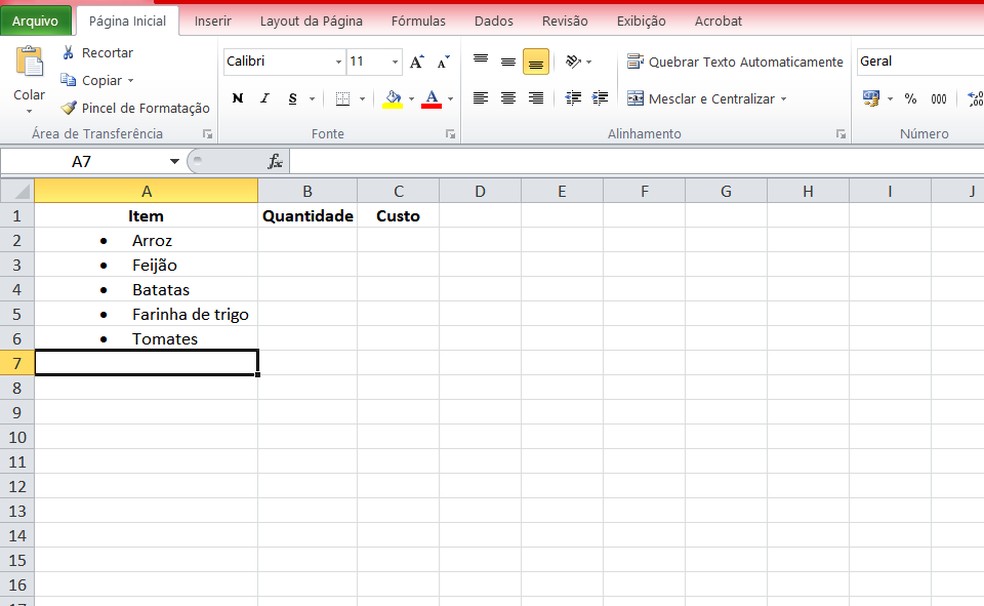
Task: Enable Quebrar Texto Automaticamente wrapping
Action: tap(735, 61)
